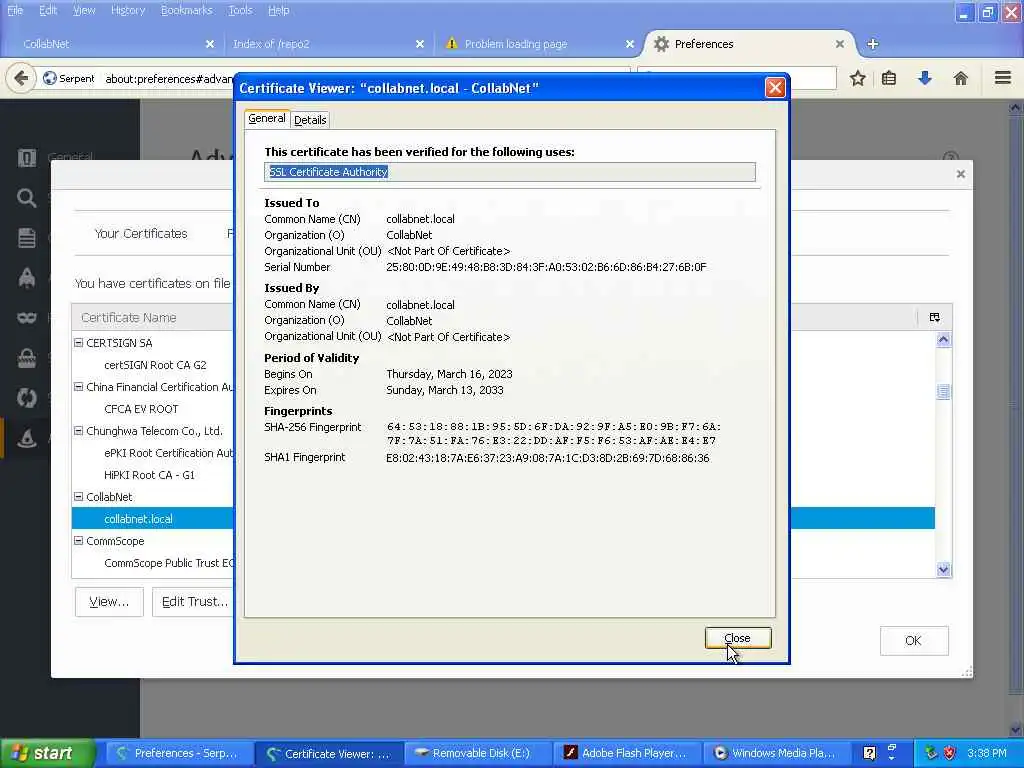Switch to the General tab in Certificate Viewer

click(x=266, y=119)
